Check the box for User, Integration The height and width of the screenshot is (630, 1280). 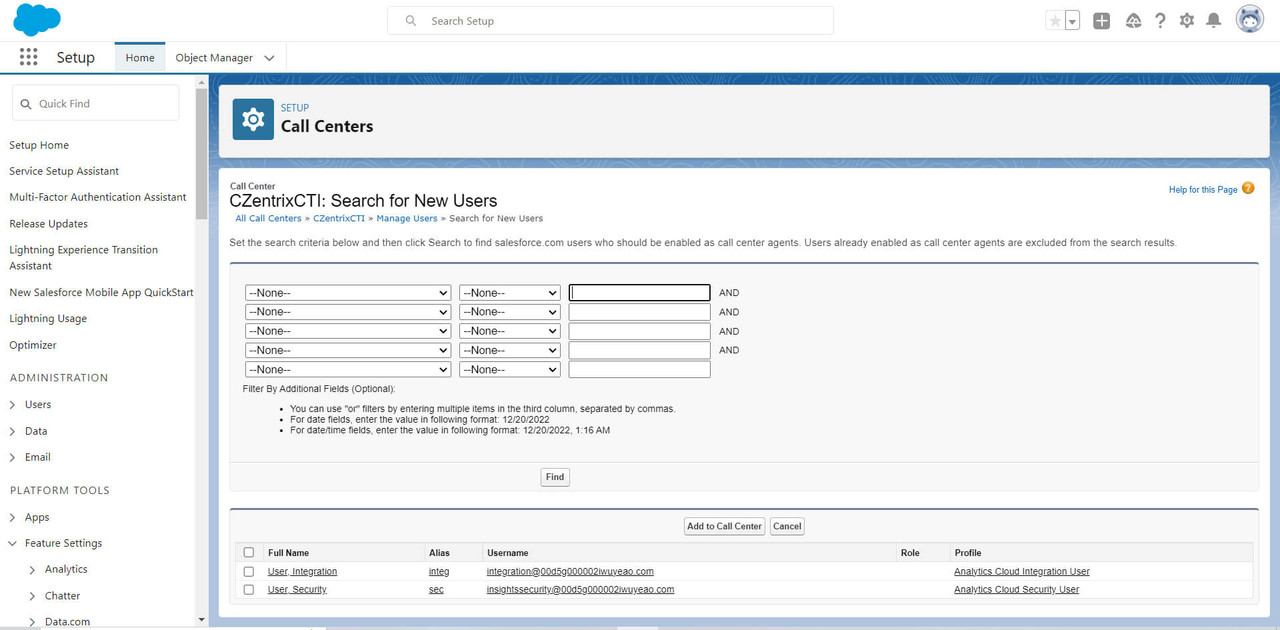coord(249,572)
